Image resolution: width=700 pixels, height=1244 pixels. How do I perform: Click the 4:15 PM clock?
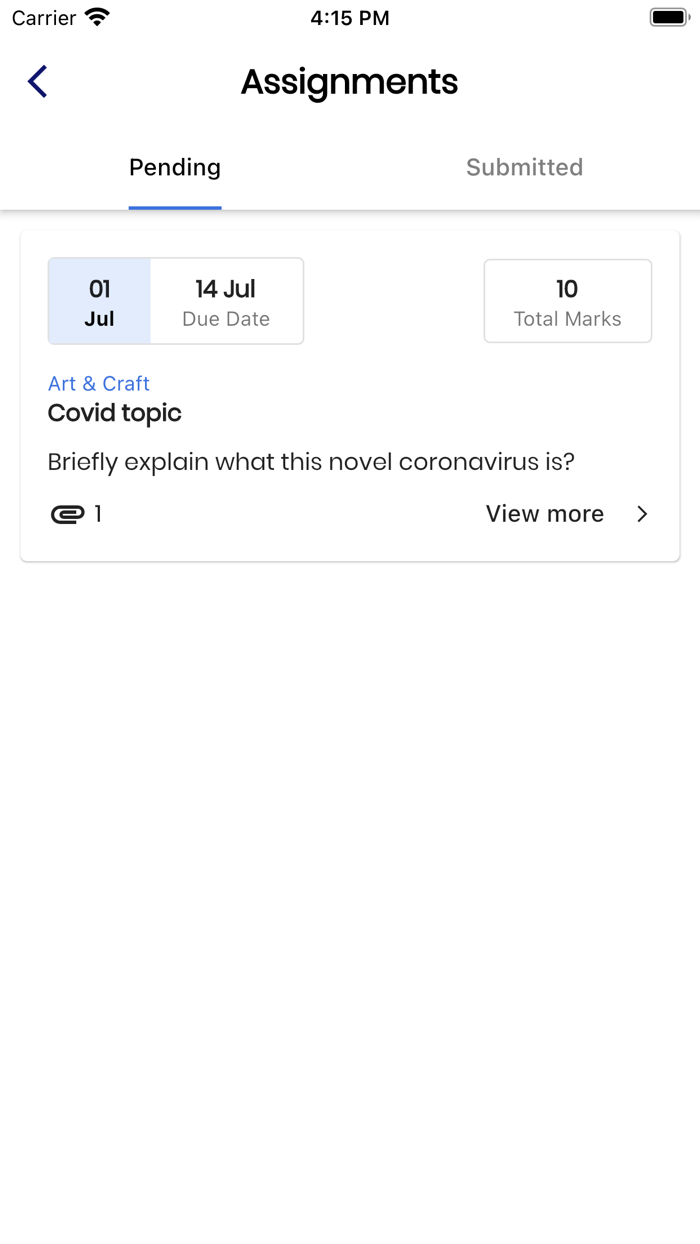click(350, 17)
